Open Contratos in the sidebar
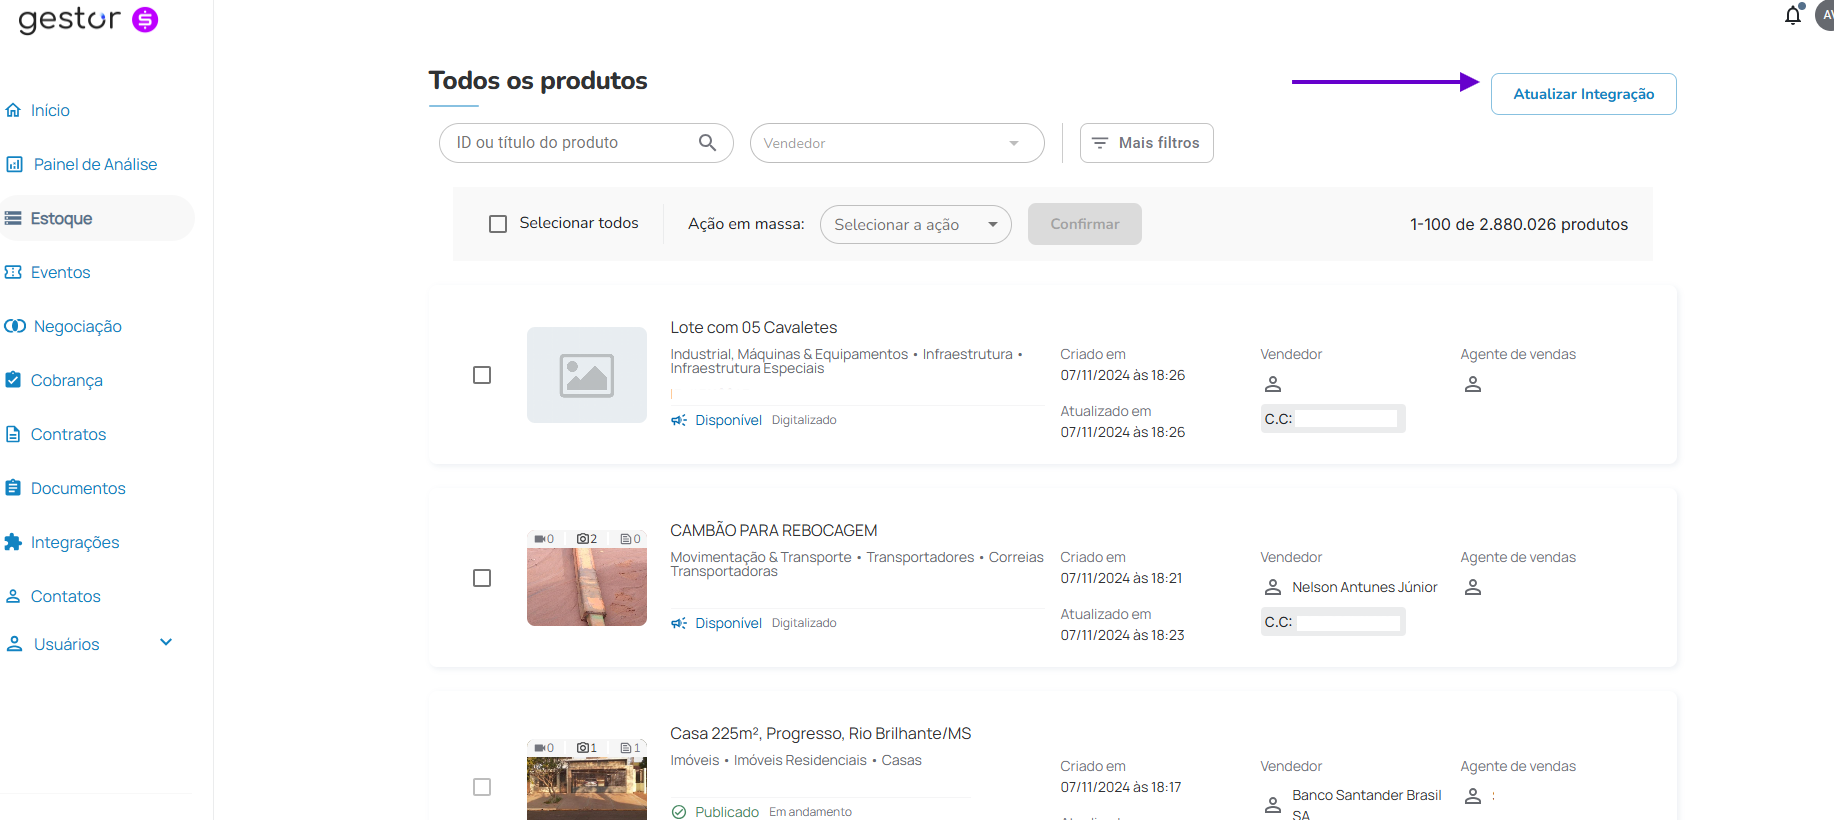This screenshot has height=820, width=1834. tap(68, 434)
